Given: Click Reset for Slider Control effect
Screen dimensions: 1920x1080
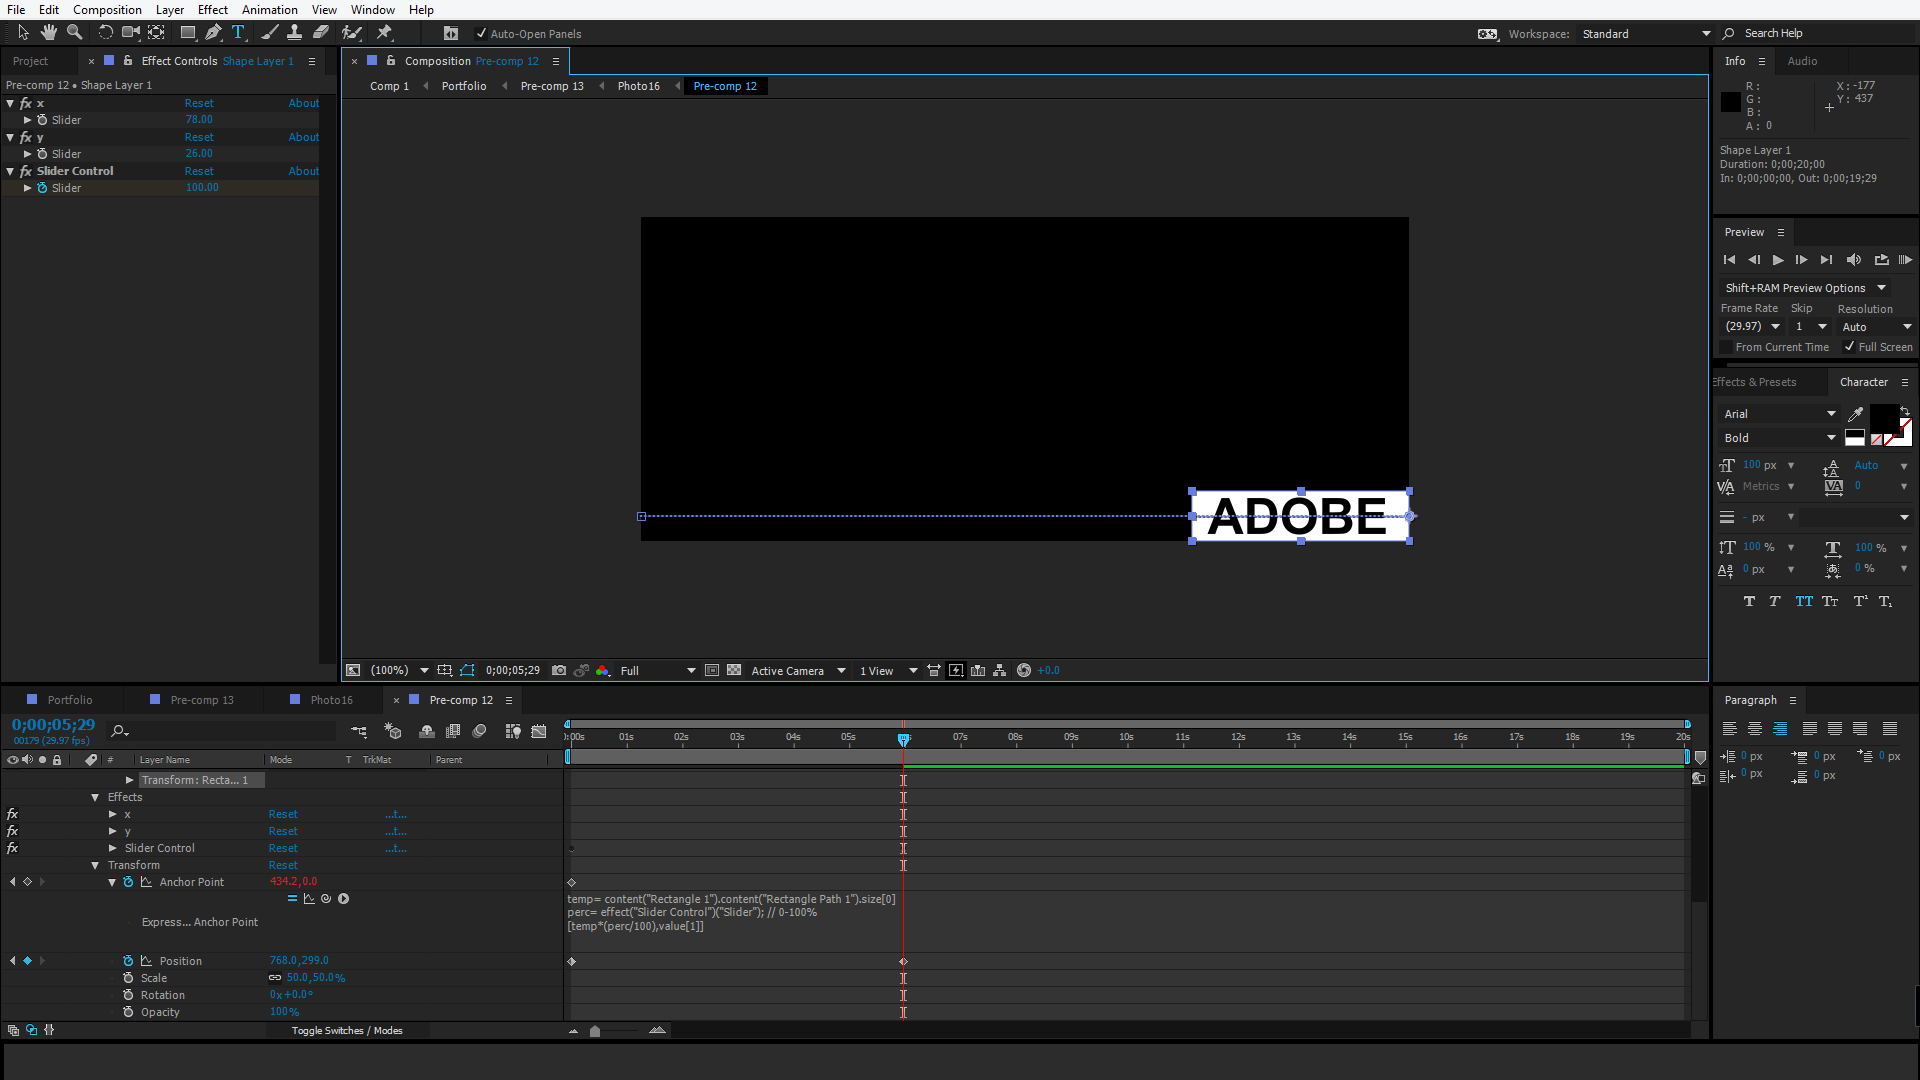Looking at the screenshot, I should (x=199, y=171).
